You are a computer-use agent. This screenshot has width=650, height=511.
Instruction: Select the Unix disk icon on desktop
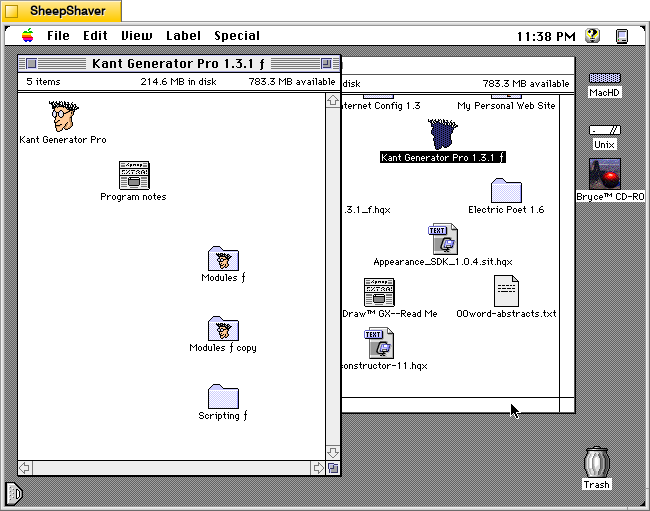pos(604,130)
